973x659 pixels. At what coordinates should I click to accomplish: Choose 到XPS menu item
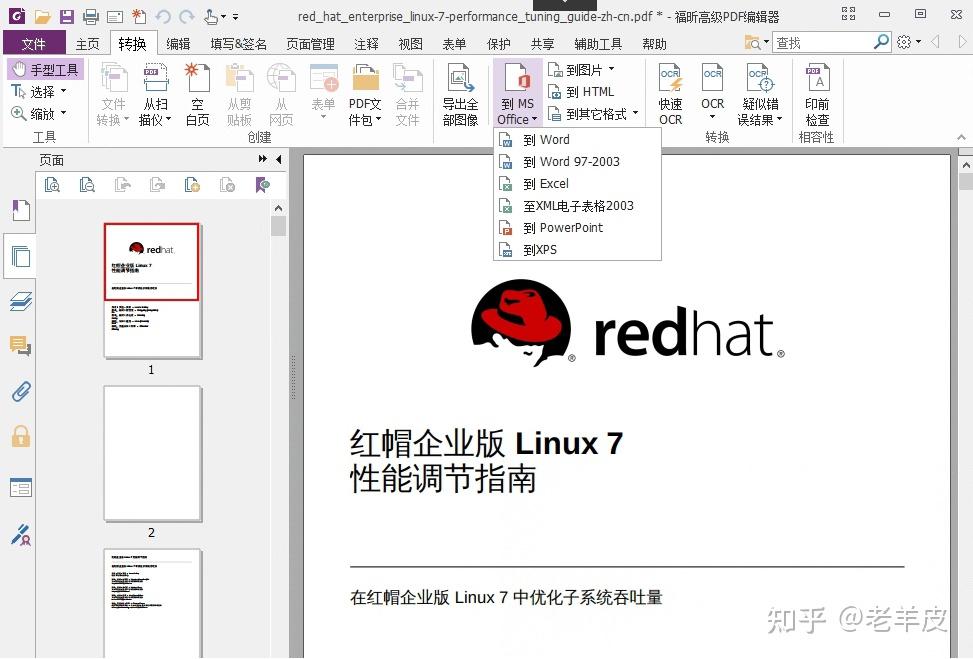pyautogui.click(x=577, y=249)
